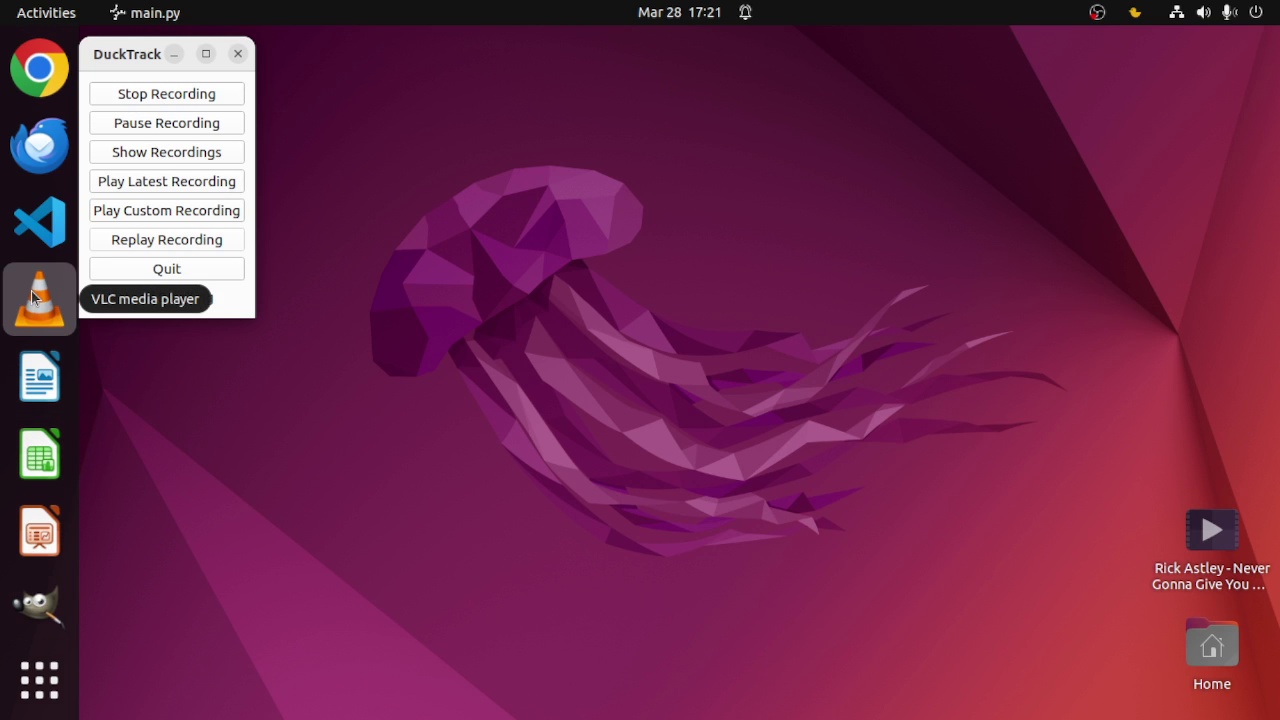Click the Stop Recording button

167,94
